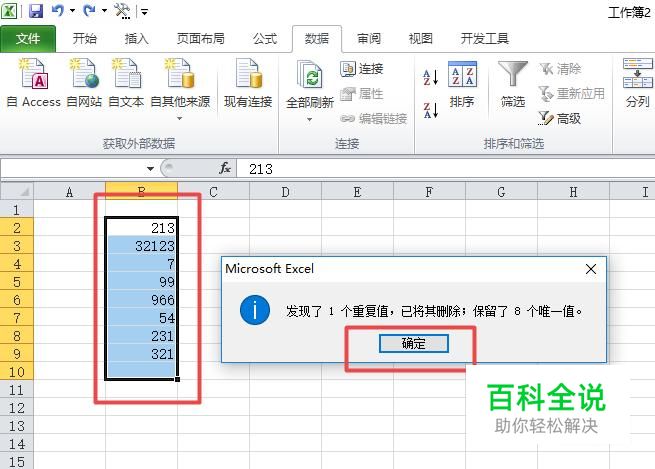Click cell containing 32123
655x469 pixels.
(142, 246)
